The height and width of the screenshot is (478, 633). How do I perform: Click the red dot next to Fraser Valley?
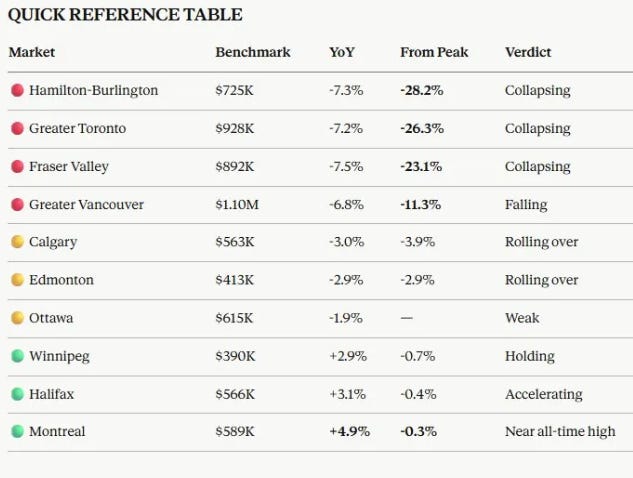point(17,166)
